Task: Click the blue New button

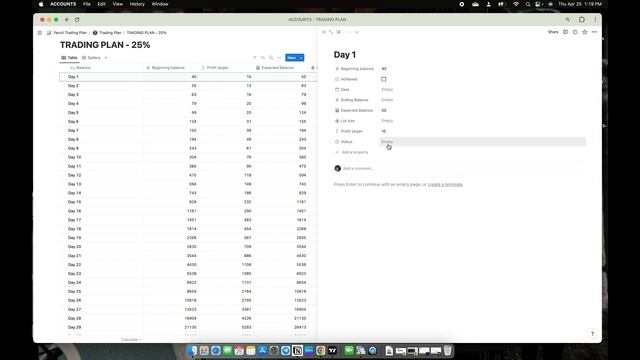Action: click(291, 58)
